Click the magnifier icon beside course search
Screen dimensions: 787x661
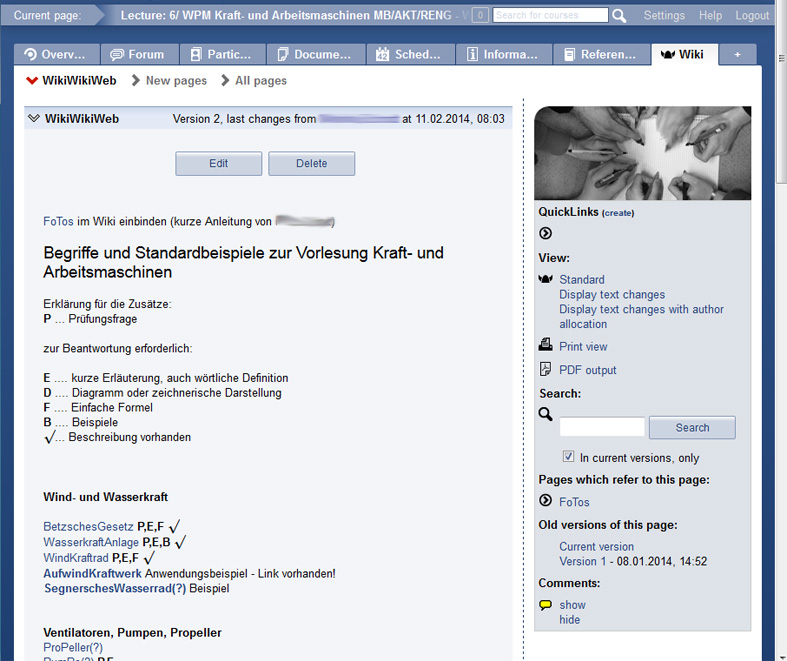tap(620, 16)
